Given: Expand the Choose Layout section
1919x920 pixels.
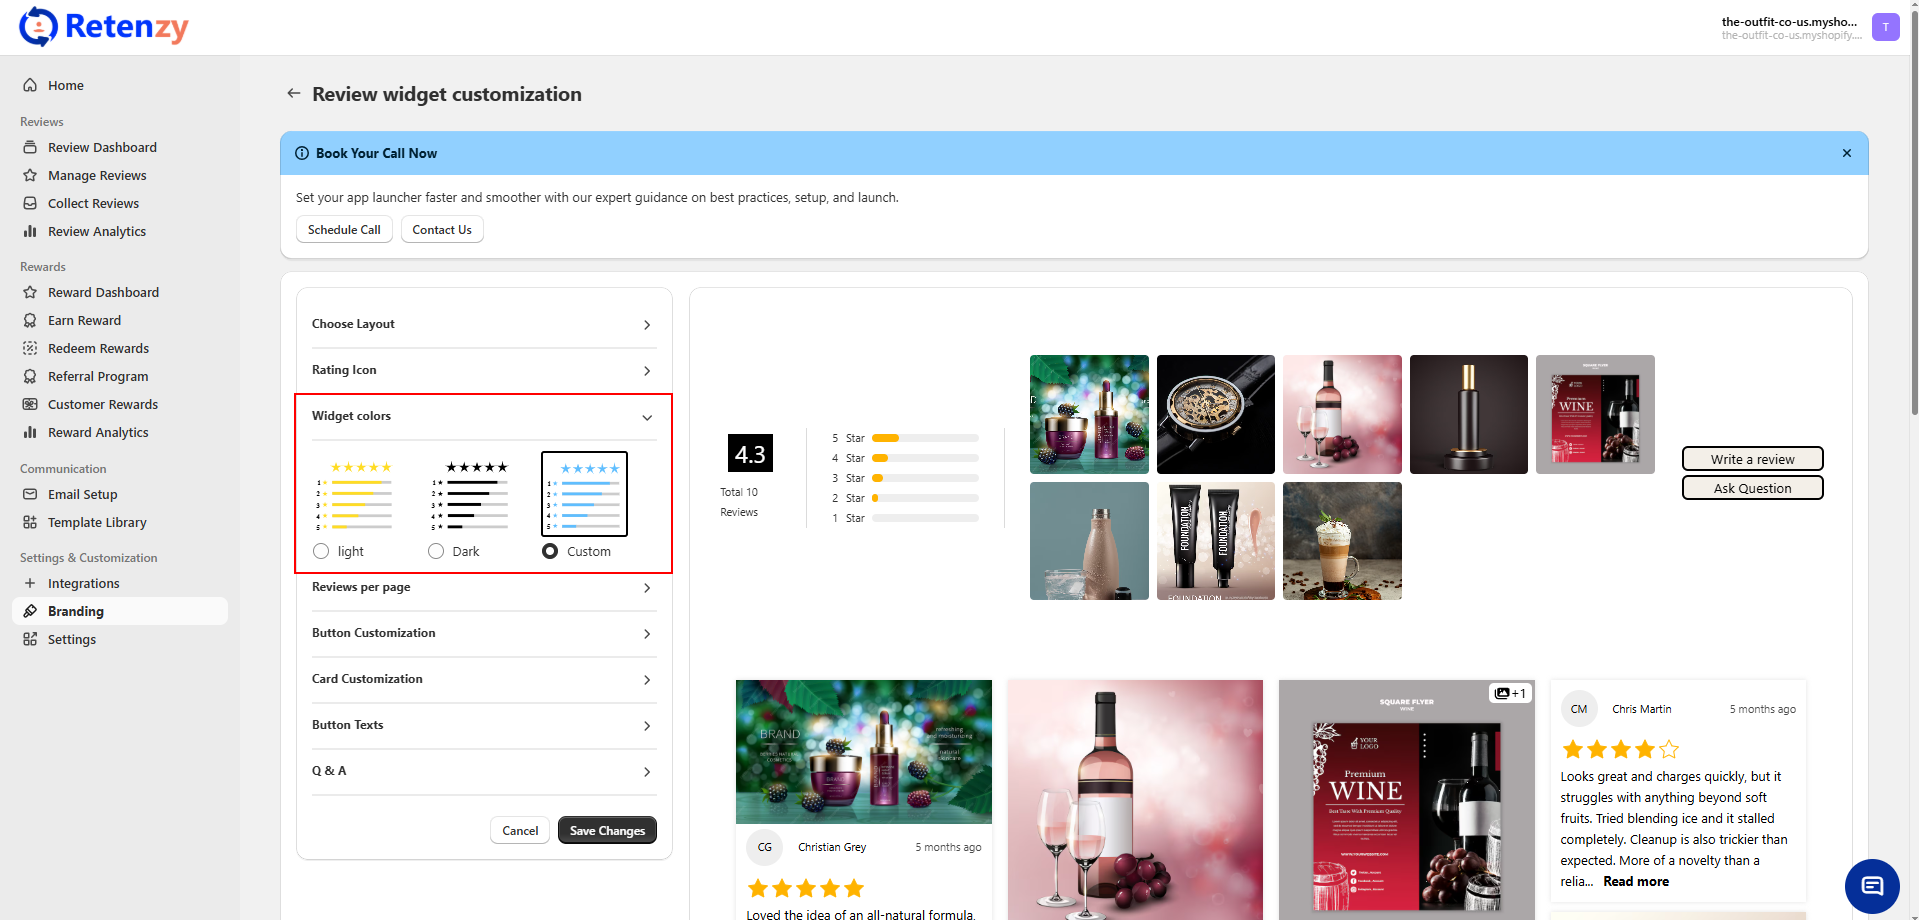Looking at the screenshot, I should 483,324.
